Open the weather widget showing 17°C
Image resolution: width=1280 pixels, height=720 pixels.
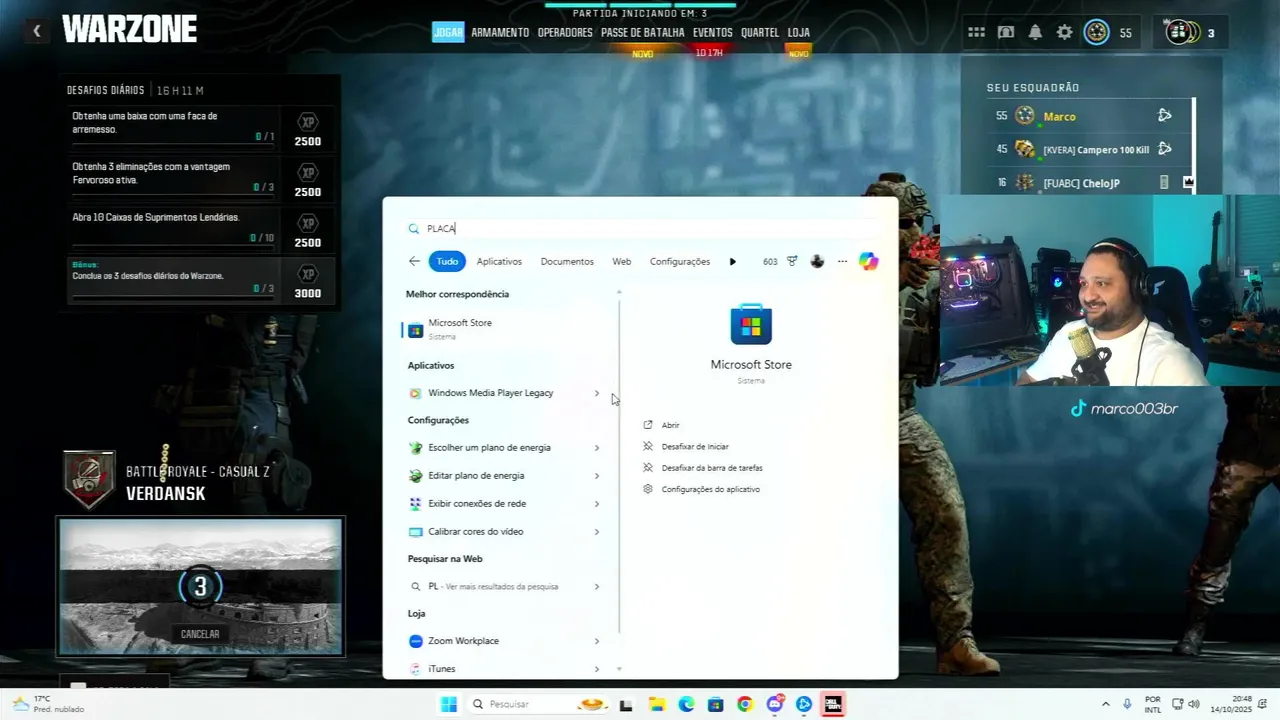click(48, 704)
